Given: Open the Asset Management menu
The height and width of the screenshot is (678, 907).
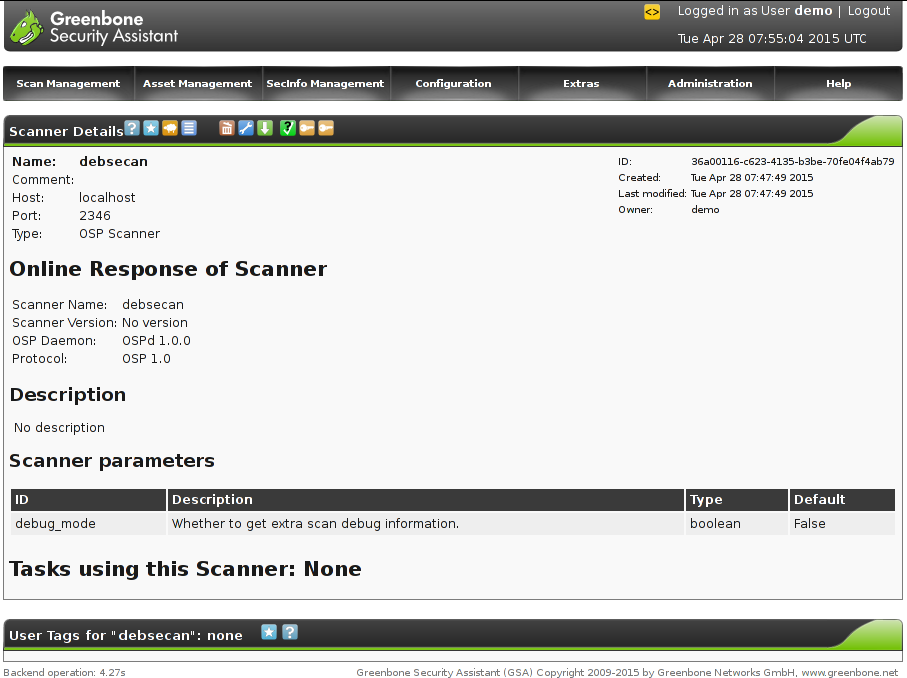Looking at the screenshot, I should click(x=197, y=83).
